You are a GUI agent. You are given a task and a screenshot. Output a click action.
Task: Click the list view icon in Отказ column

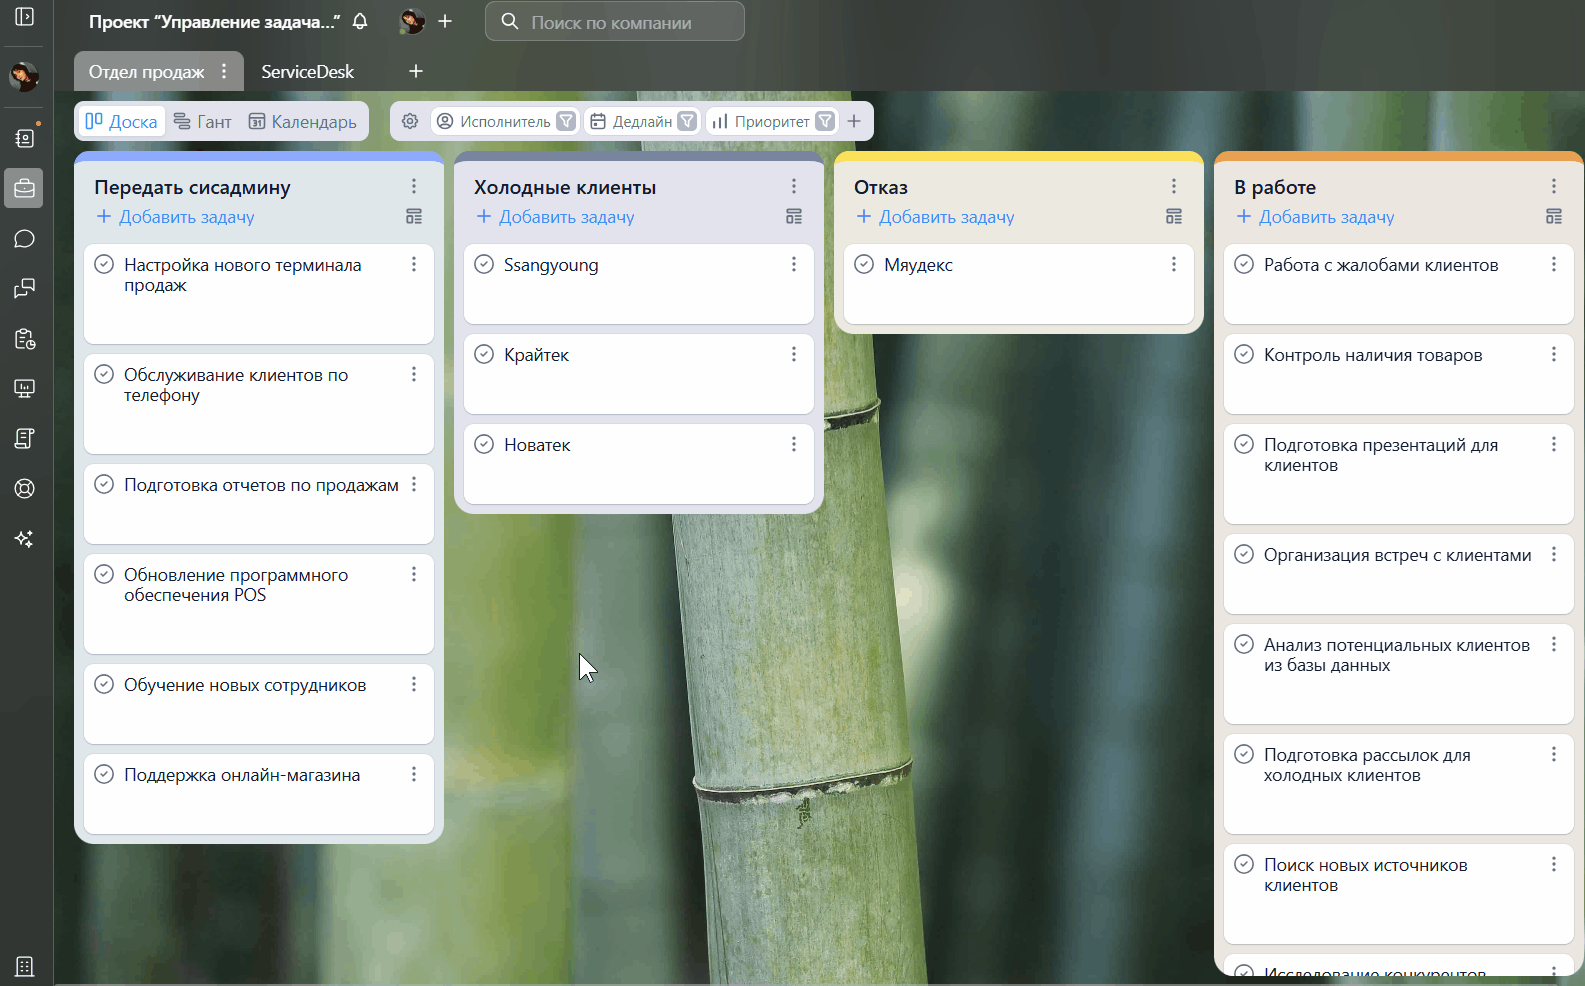point(1174,217)
